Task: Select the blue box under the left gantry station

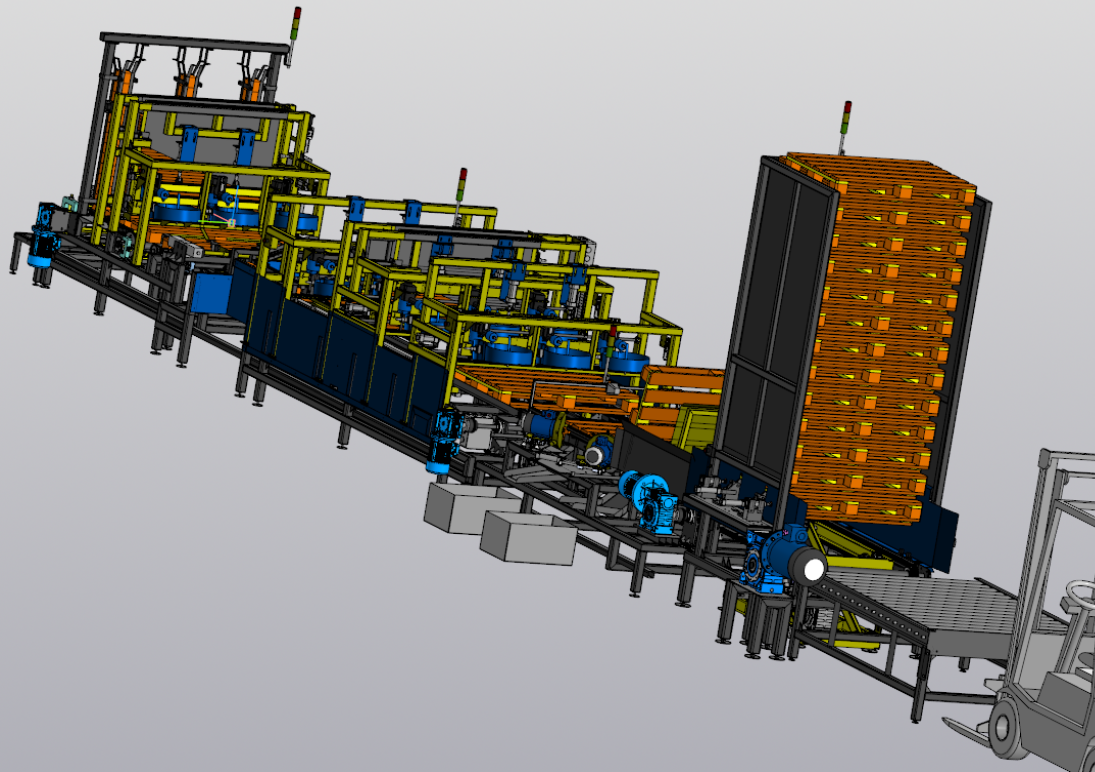Action: (x=212, y=294)
